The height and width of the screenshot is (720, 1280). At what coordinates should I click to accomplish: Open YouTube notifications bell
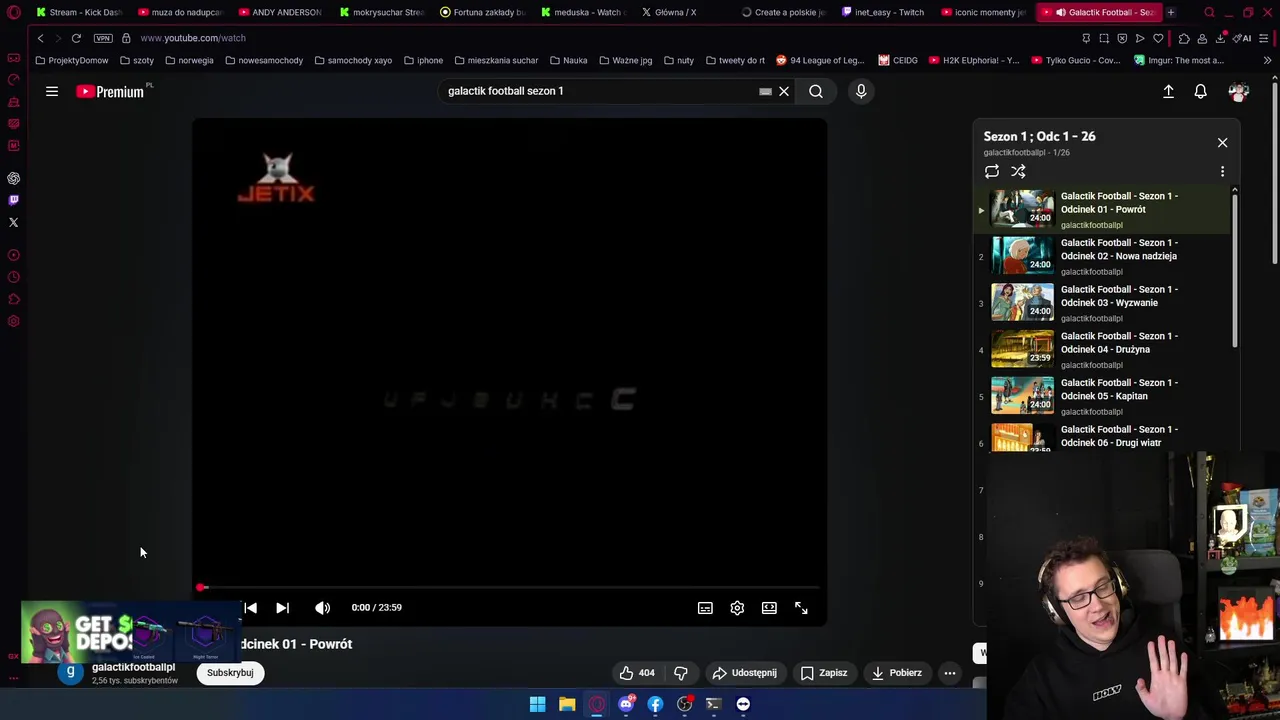coord(1201,91)
